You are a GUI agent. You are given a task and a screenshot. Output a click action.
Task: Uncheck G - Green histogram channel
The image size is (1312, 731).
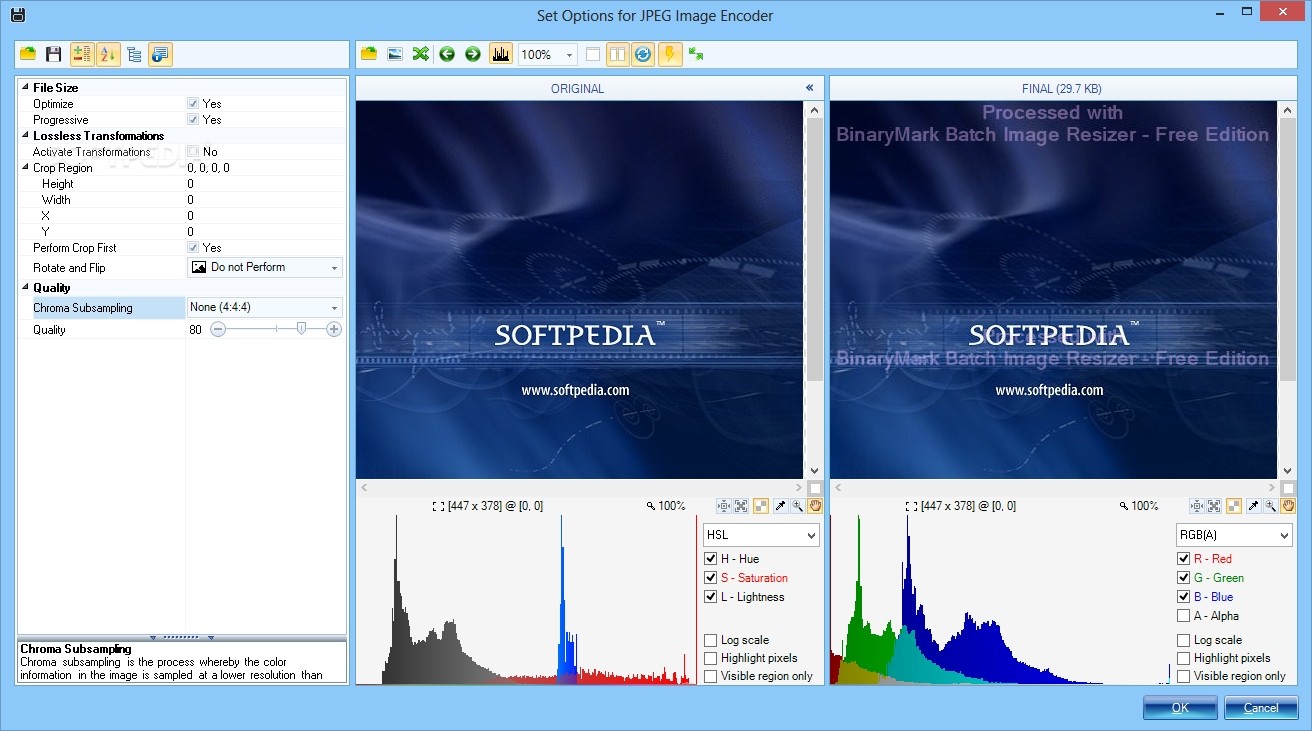[1184, 578]
